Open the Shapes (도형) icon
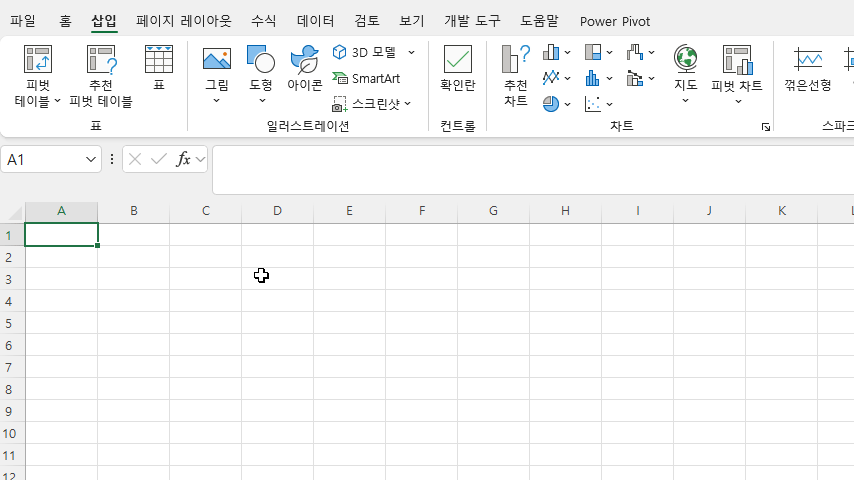Image resolution: width=854 pixels, height=480 pixels. click(x=260, y=59)
